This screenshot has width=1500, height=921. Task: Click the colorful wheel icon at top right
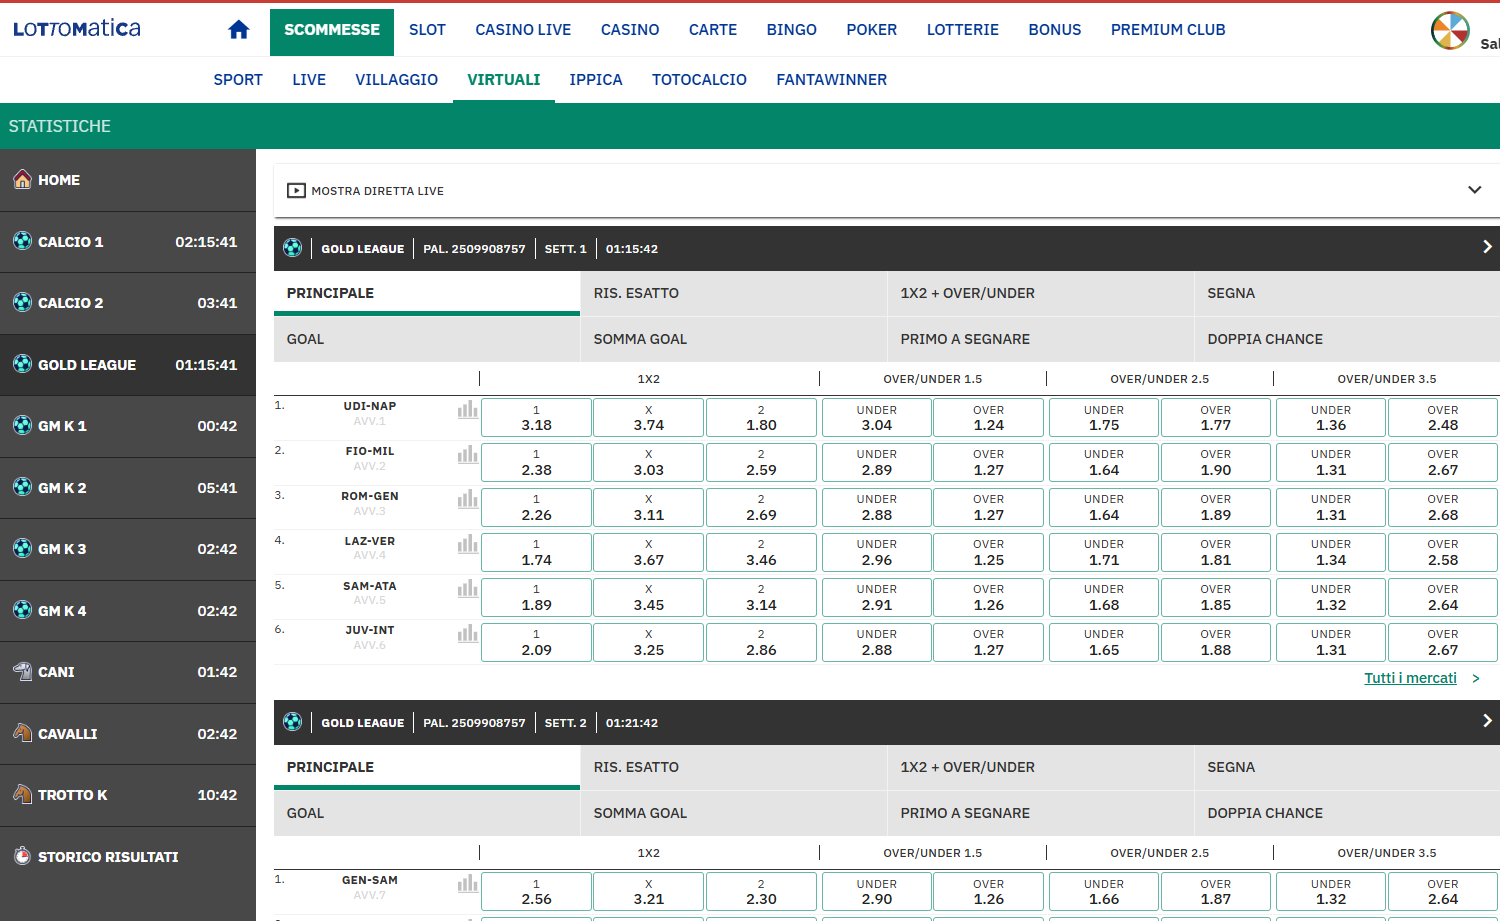[x=1449, y=31]
